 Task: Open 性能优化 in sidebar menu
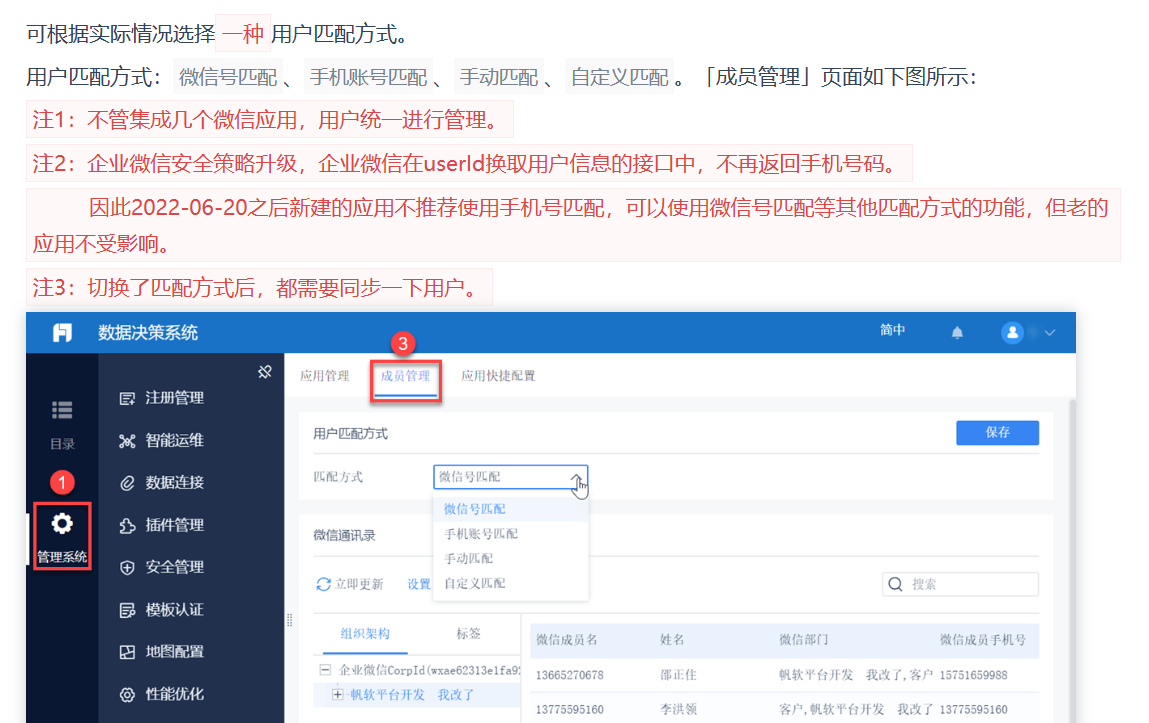pos(174,694)
